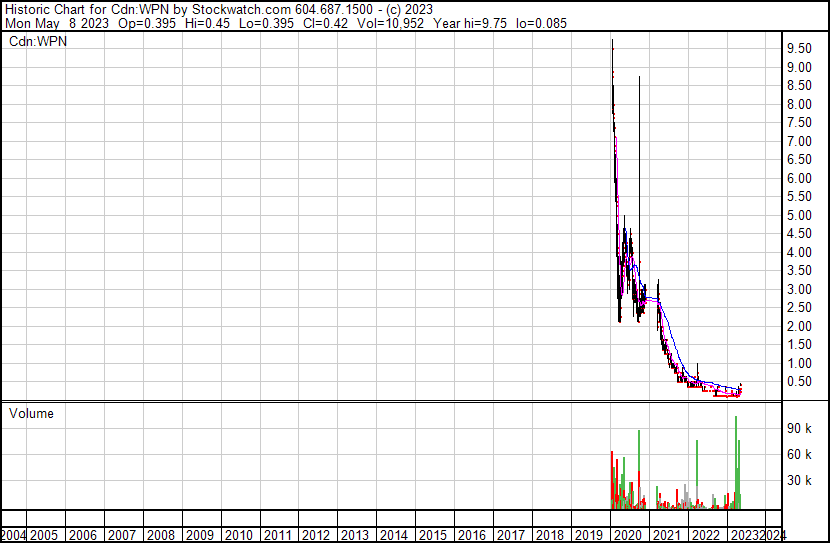Click the 1.00 price axis label
Viewport: 830px width, 543px height.
point(799,364)
